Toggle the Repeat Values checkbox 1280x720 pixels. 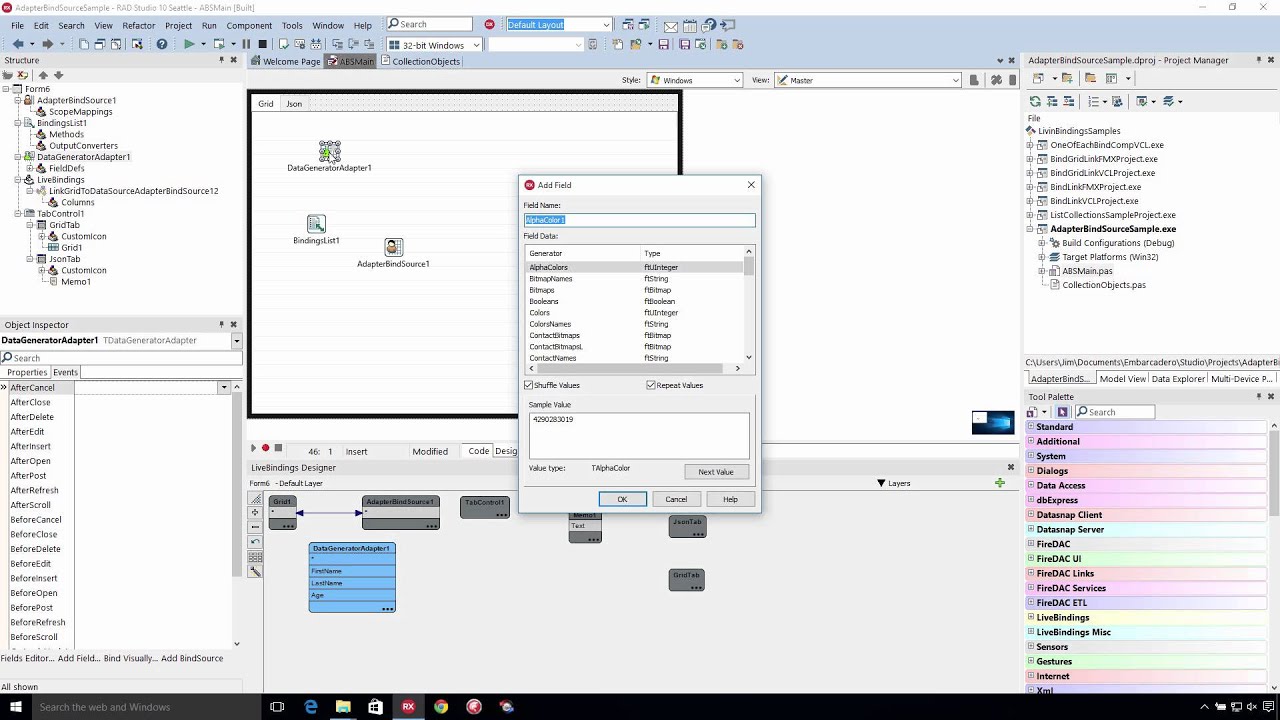coord(651,385)
